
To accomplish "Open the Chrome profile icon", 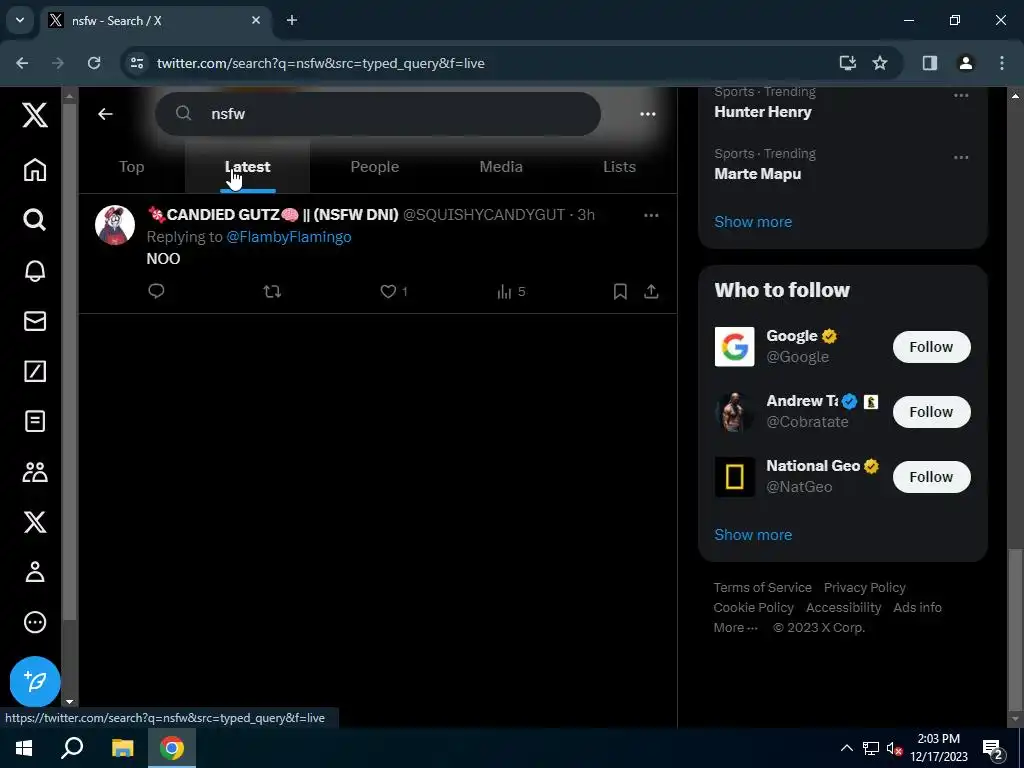I will [965, 63].
